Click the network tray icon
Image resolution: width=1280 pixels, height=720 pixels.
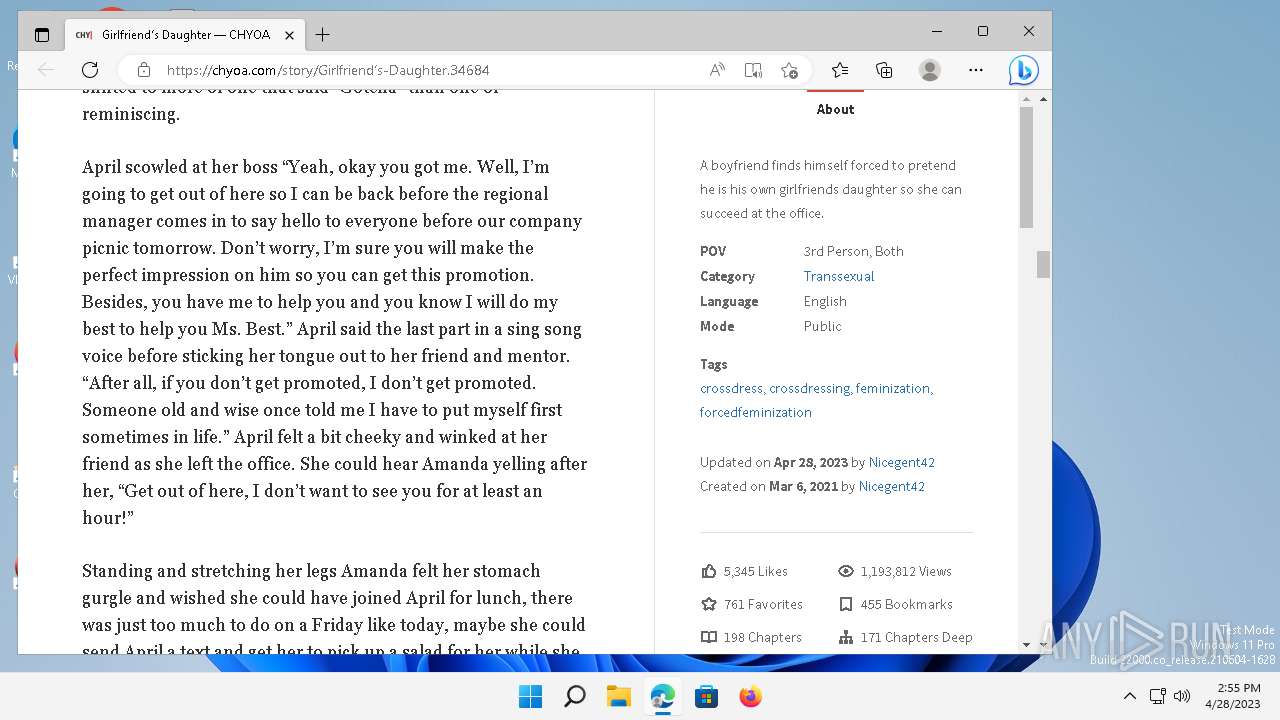[x=1158, y=696]
